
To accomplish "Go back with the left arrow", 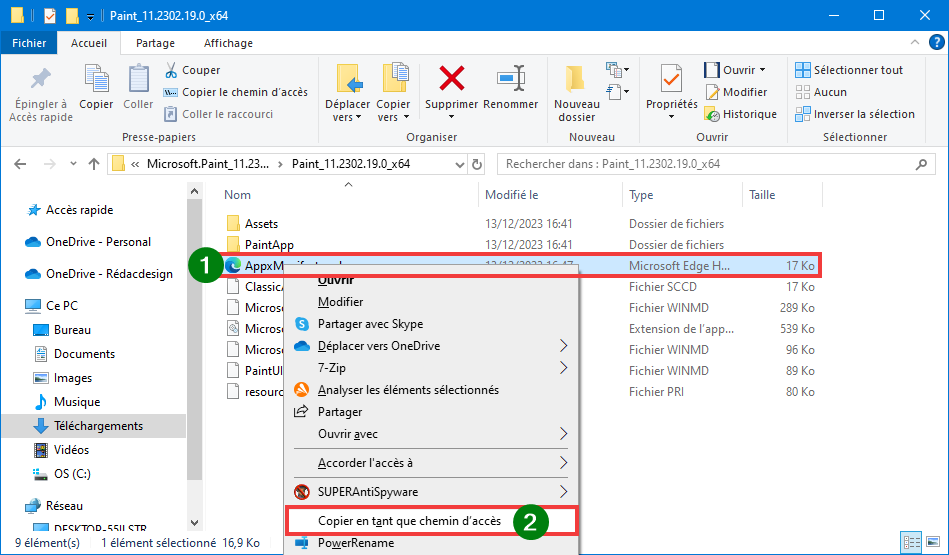I will click(x=20, y=164).
